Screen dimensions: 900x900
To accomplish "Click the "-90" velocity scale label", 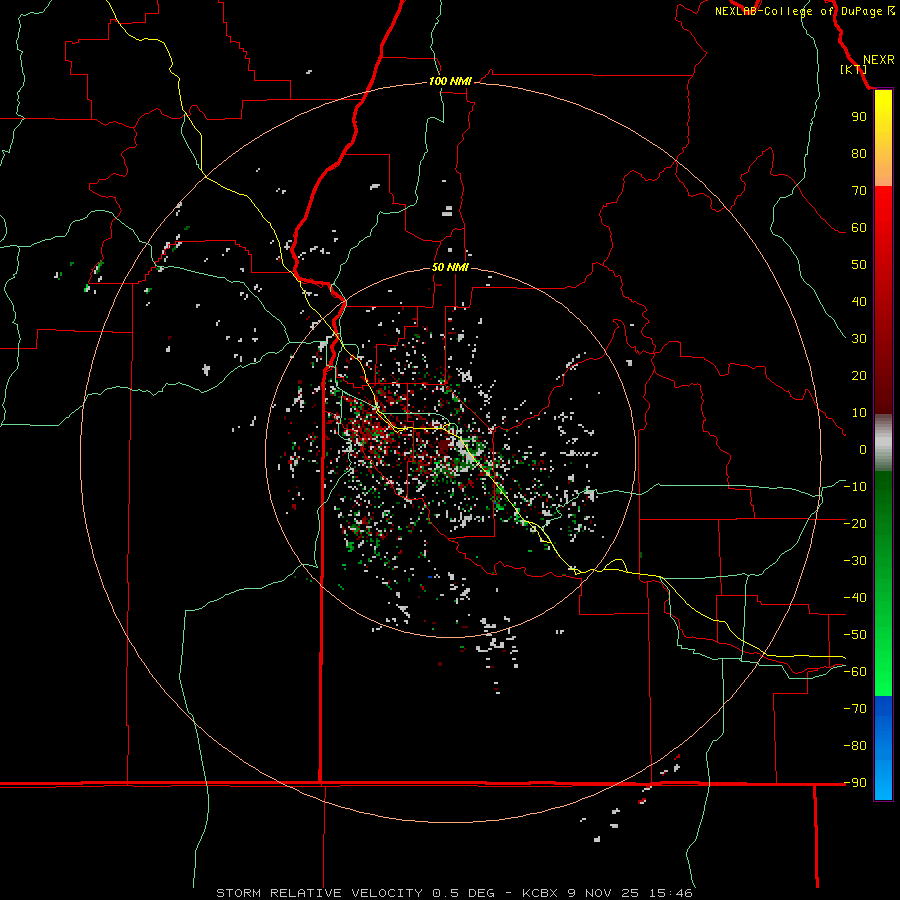I will [x=855, y=783].
